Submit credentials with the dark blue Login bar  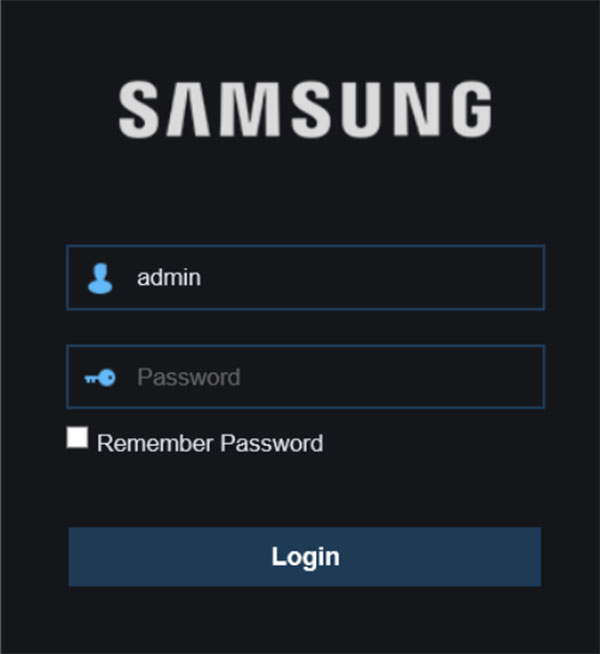[x=305, y=557]
